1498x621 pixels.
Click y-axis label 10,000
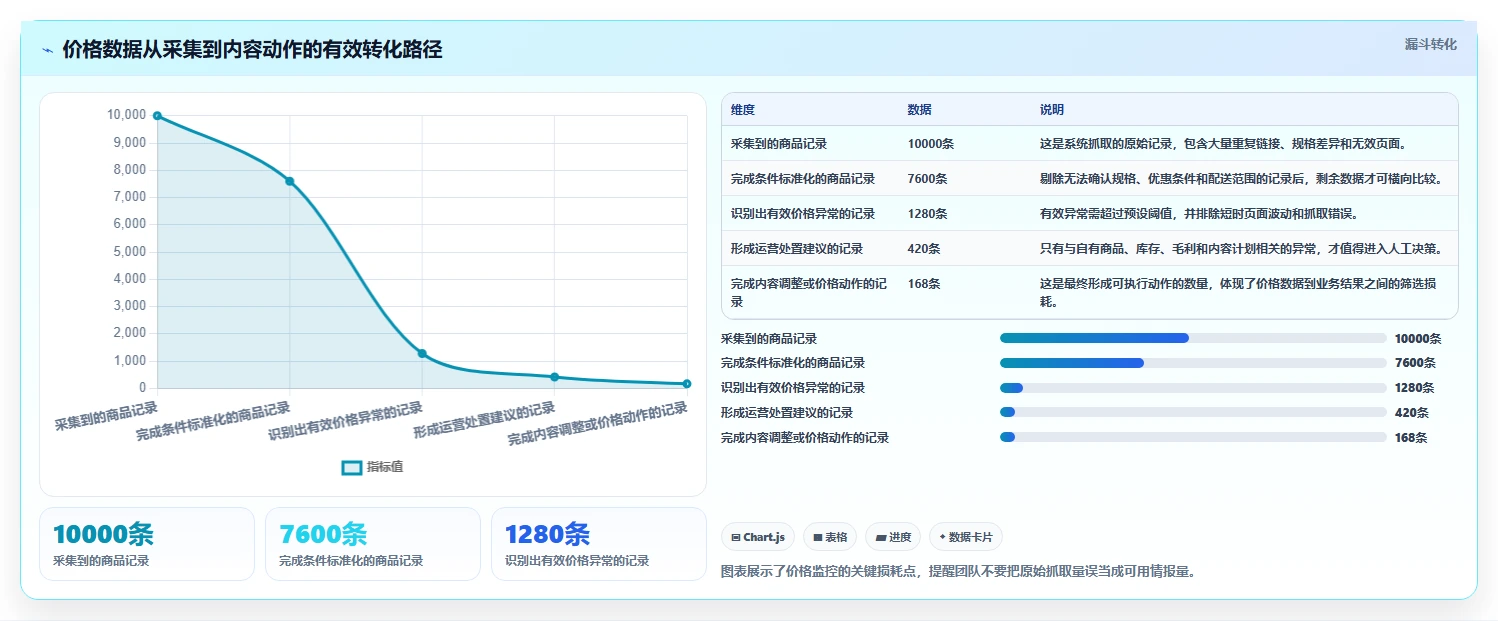[x=126, y=115]
